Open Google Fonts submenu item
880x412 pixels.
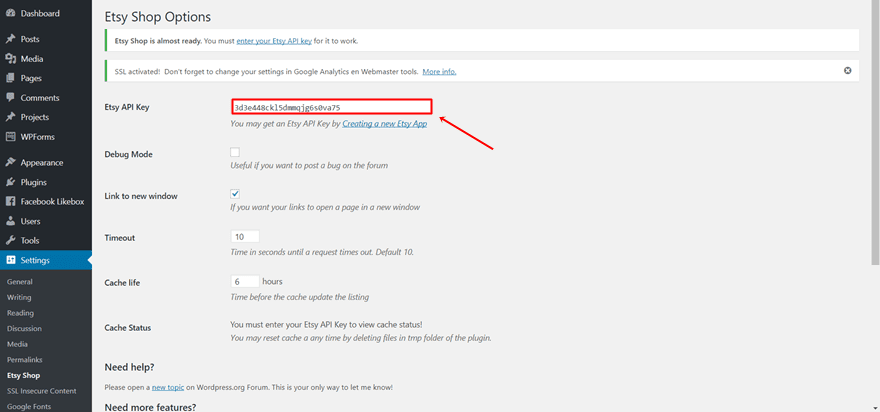click(29, 406)
